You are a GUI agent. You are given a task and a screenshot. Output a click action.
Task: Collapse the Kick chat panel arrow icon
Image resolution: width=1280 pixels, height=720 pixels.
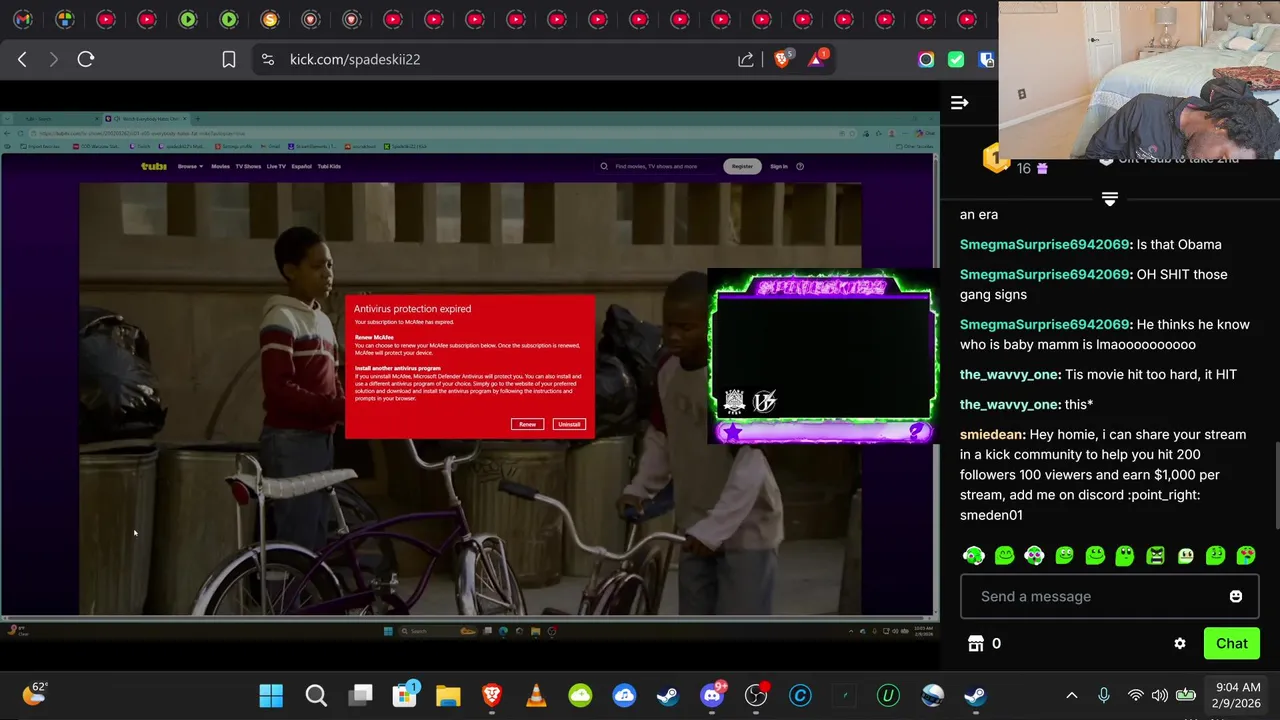[959, 102]
